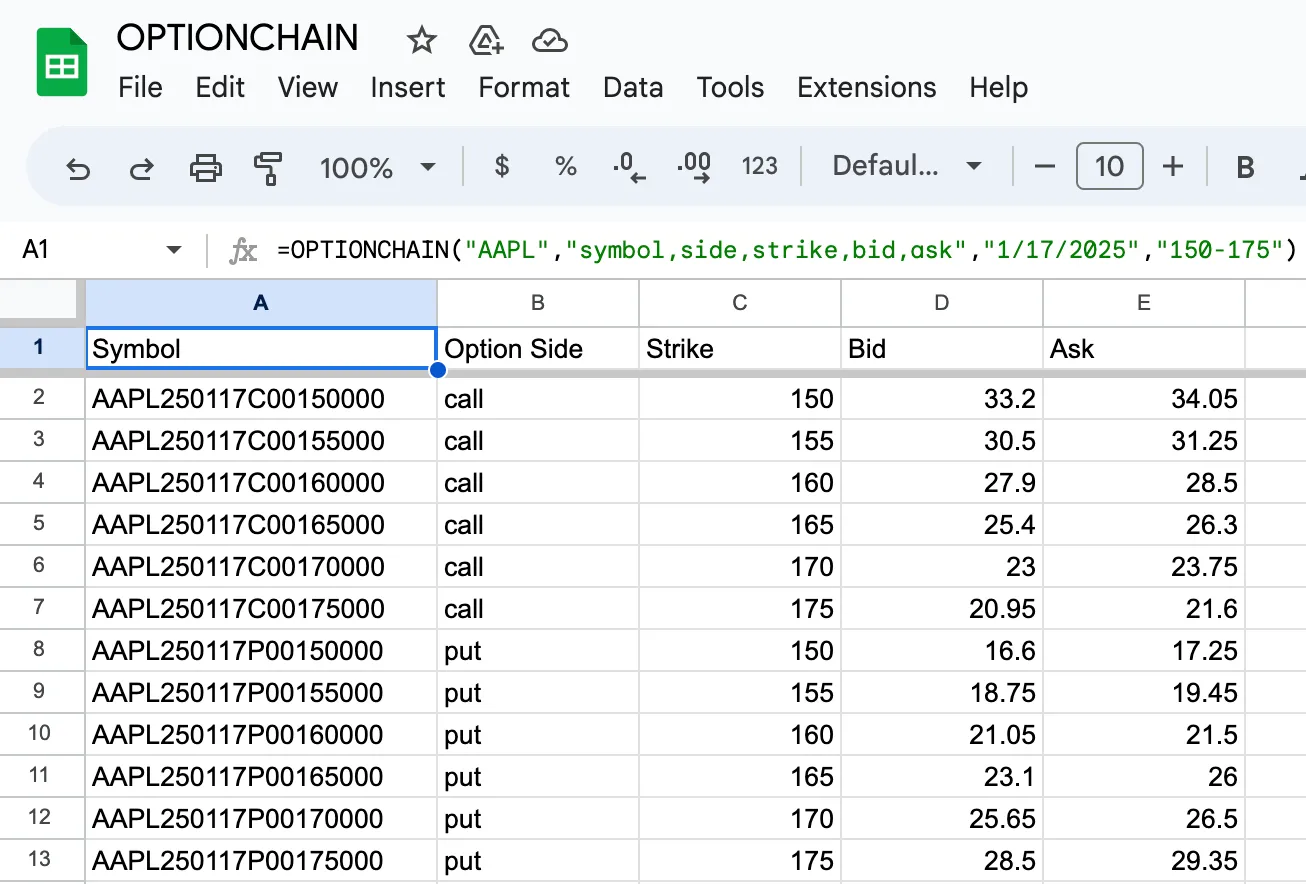This screenshot has width=1306, height=884.
Task: Open the Edit menu
Action: point(220,87)
